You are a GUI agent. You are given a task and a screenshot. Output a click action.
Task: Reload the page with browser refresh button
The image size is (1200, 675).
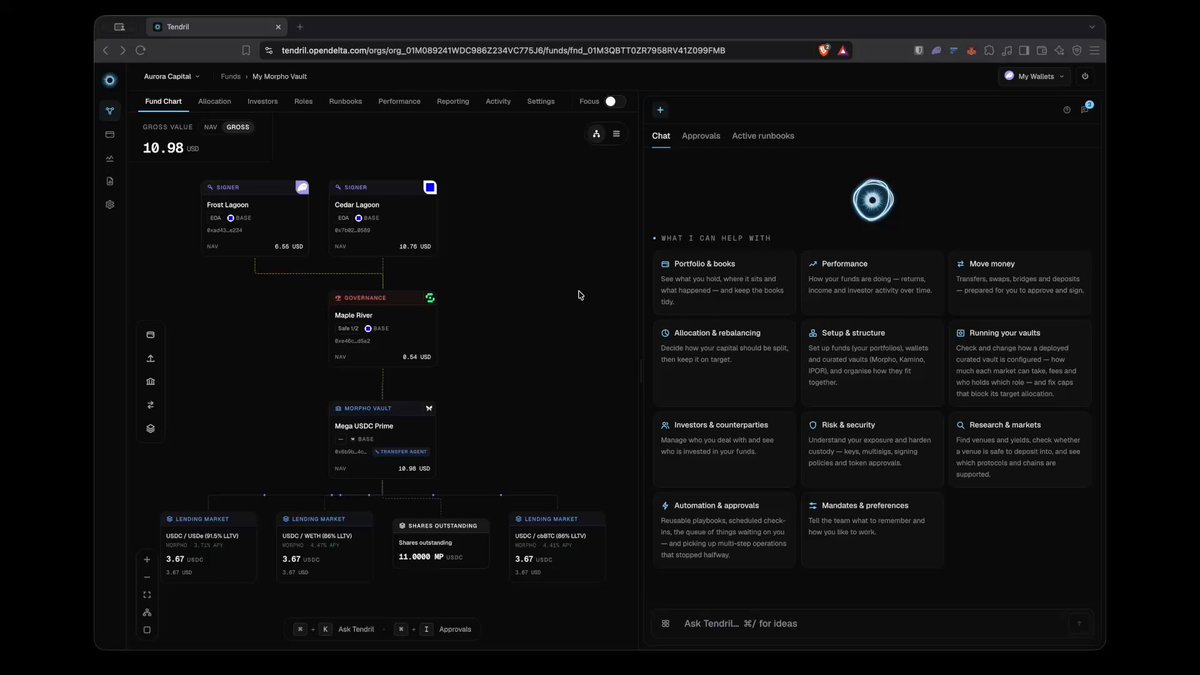click(140, 50)
